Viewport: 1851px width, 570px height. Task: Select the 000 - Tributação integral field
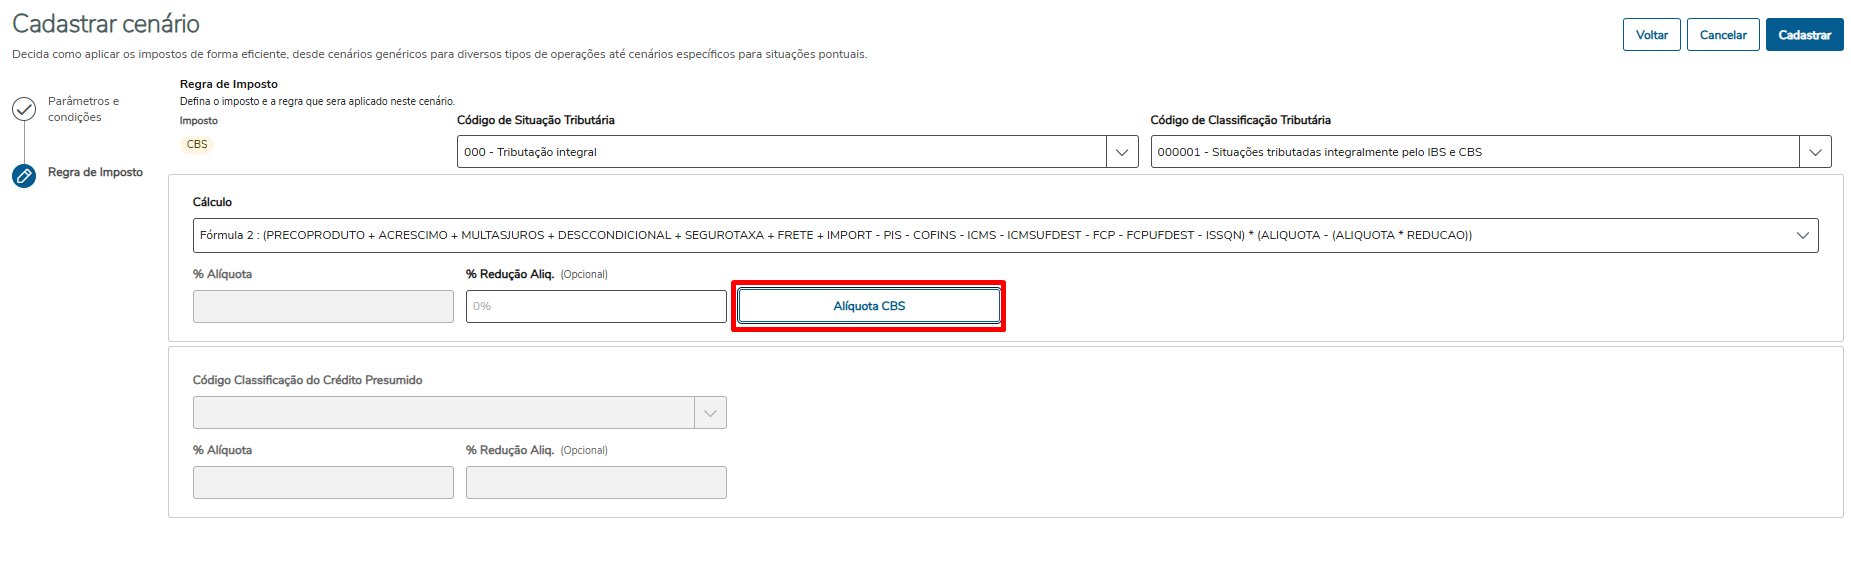coord(782,152)
